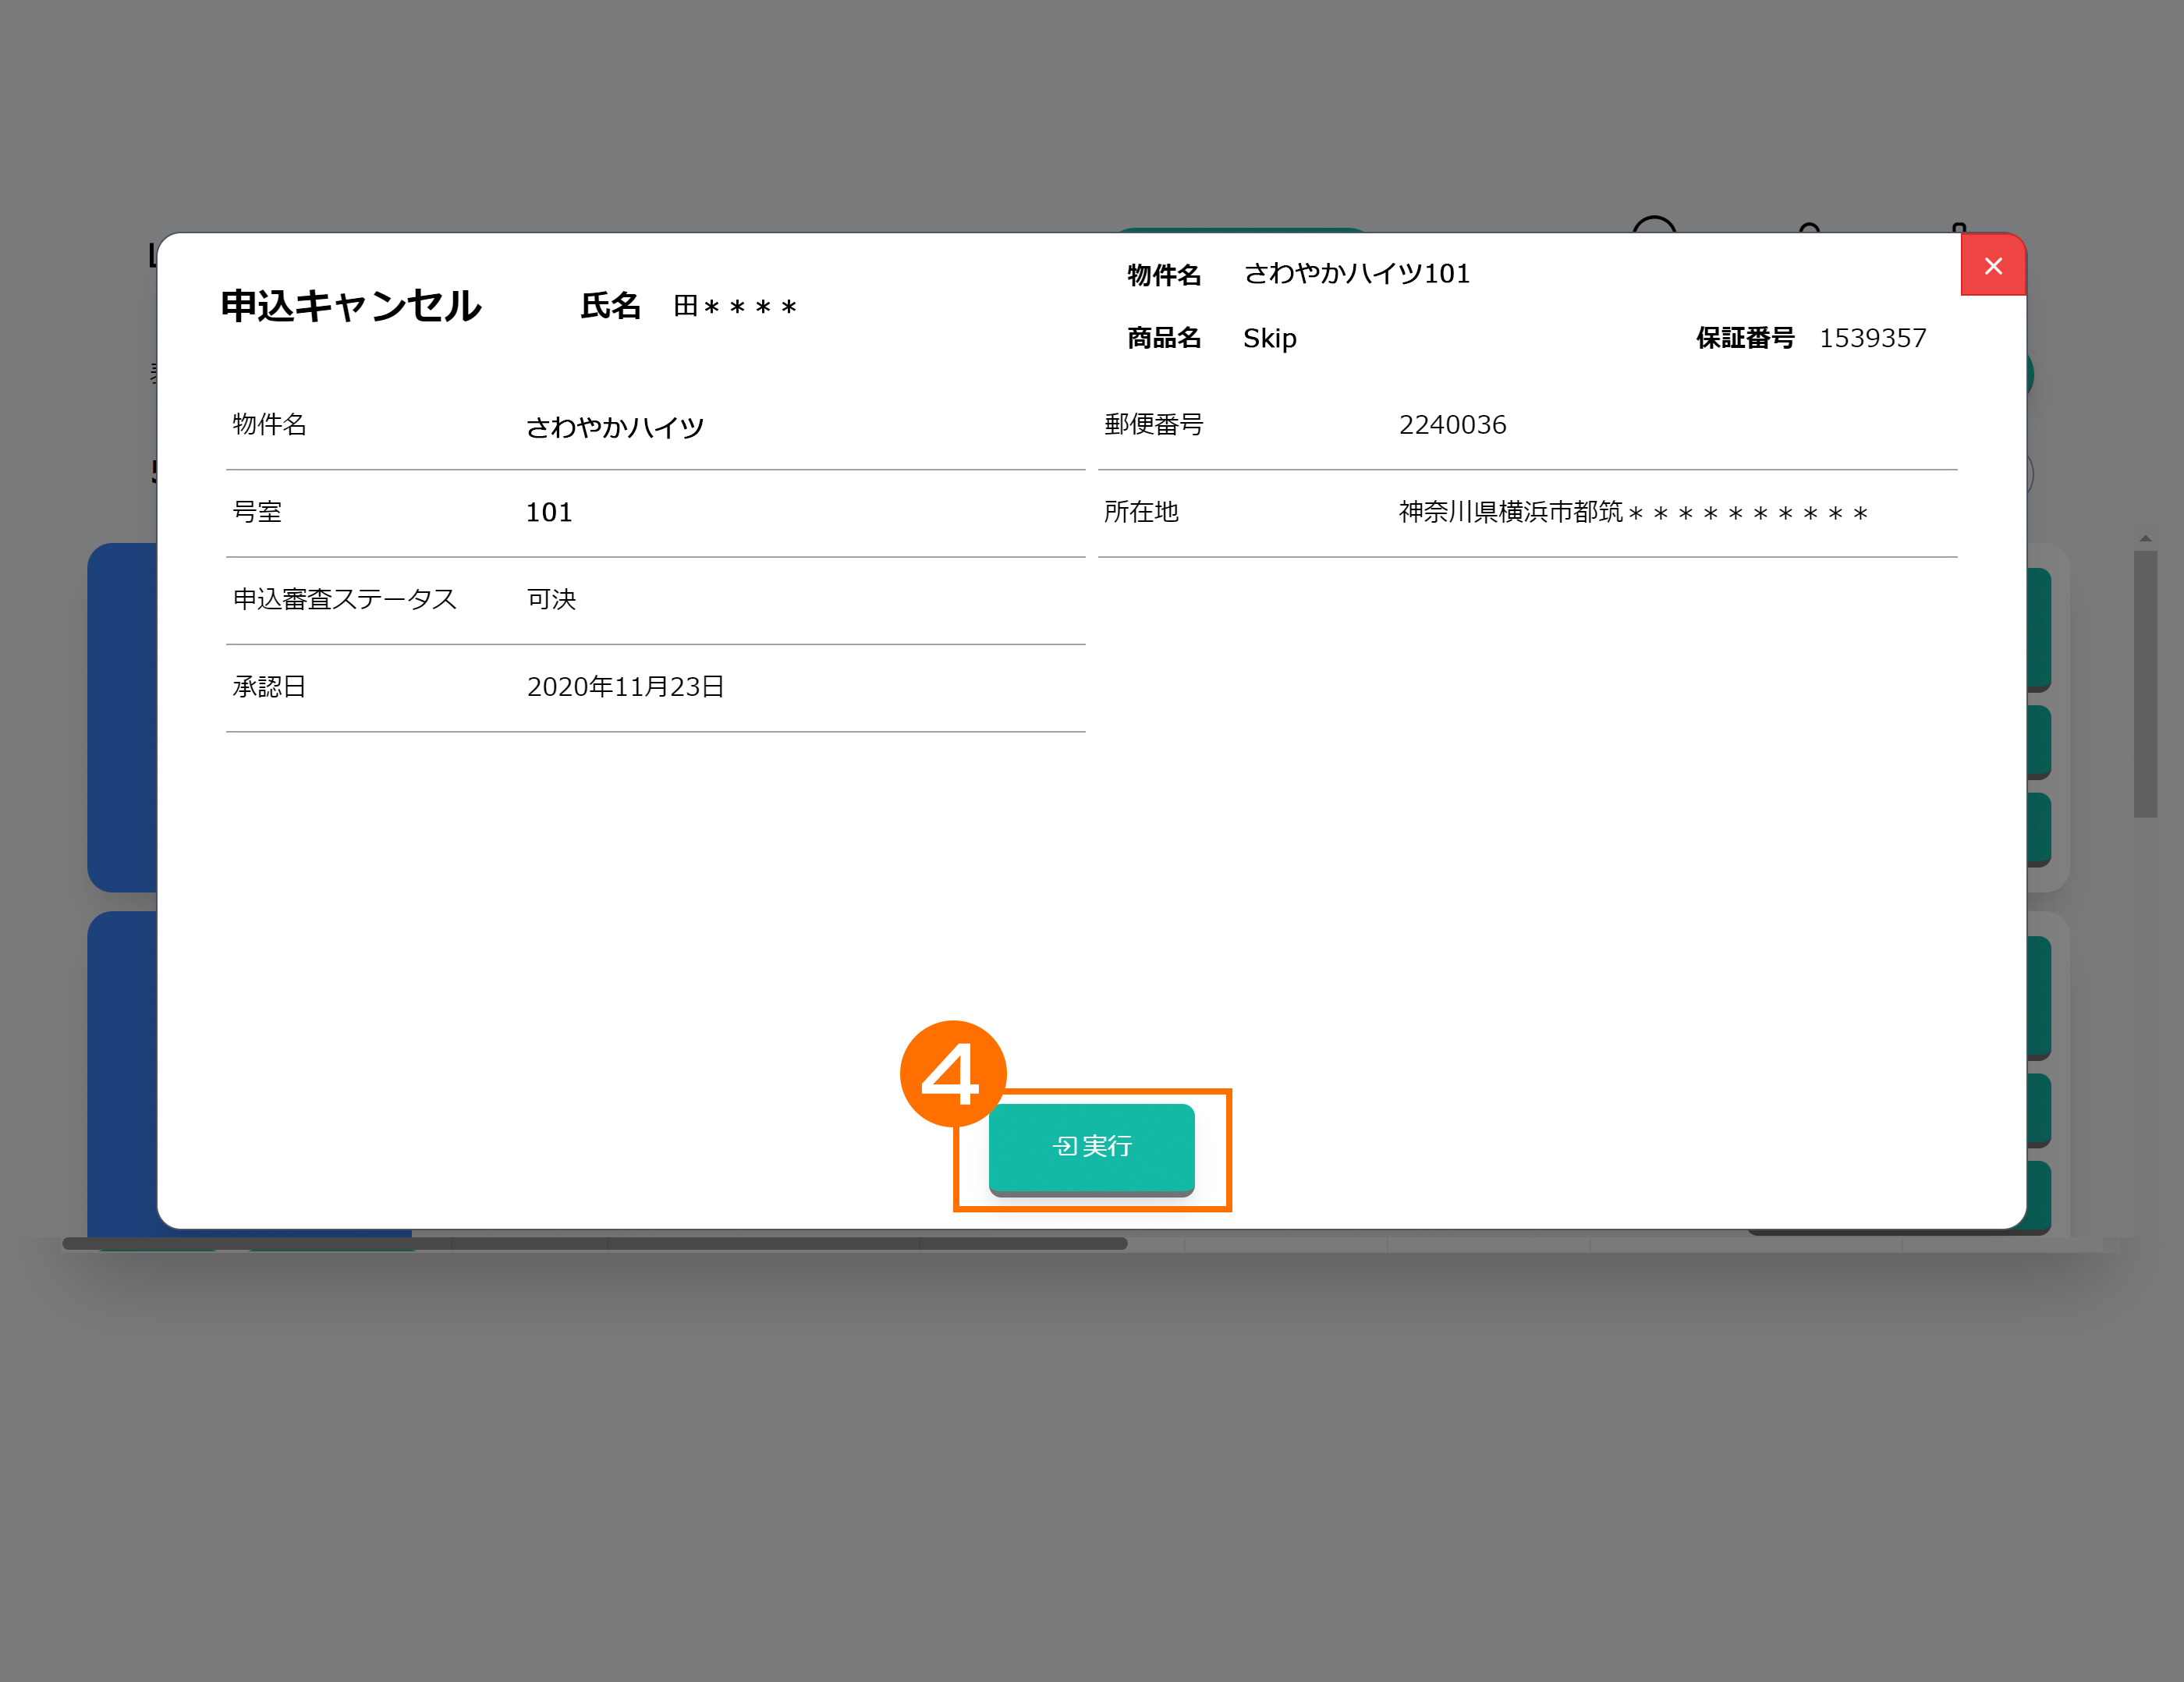
Task: Click the 実行 execute button
Action: coord(1091,1146)
